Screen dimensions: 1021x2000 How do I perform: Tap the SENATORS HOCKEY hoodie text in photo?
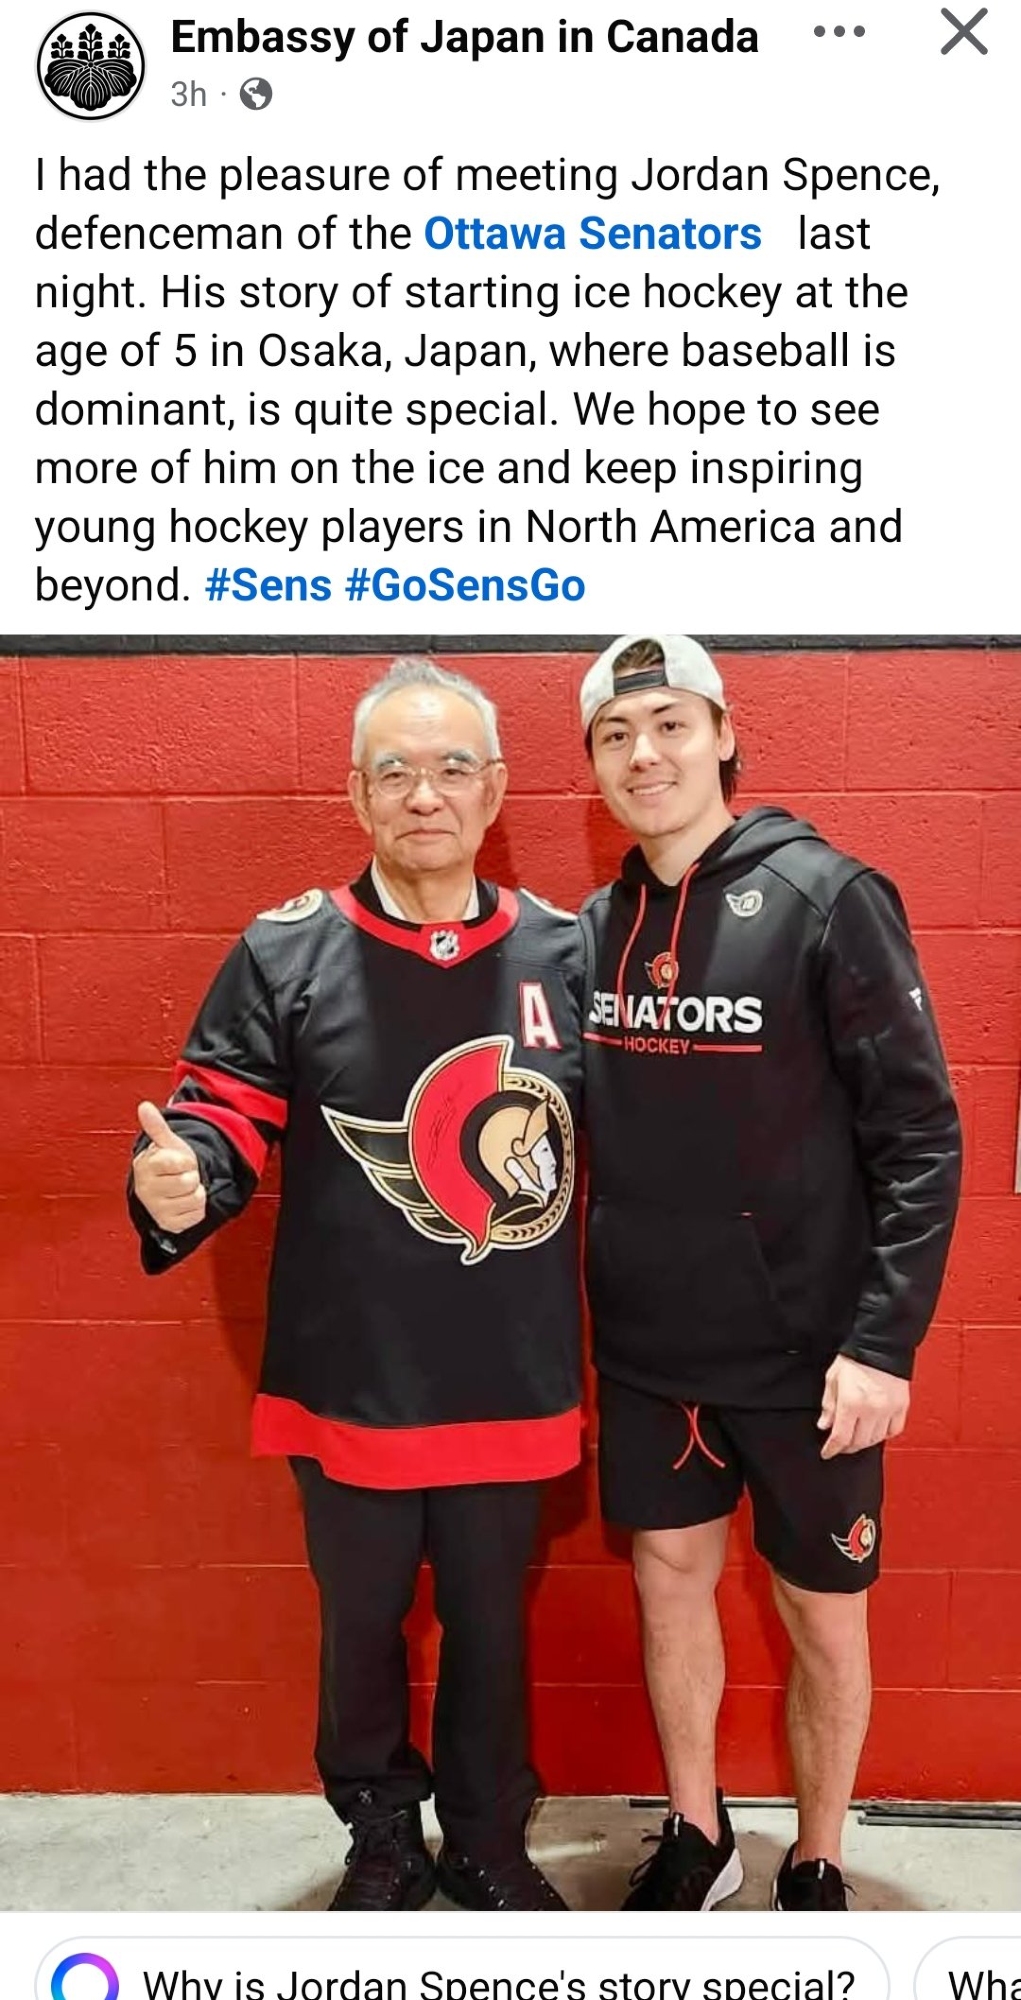tap(675, 1020)
